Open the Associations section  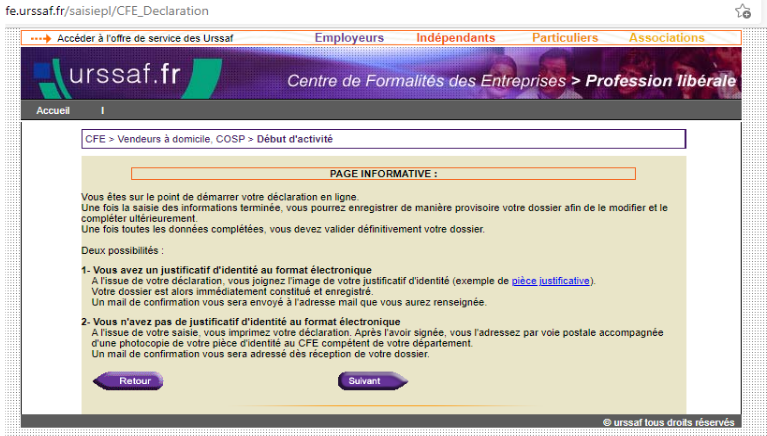coord(667,38)
